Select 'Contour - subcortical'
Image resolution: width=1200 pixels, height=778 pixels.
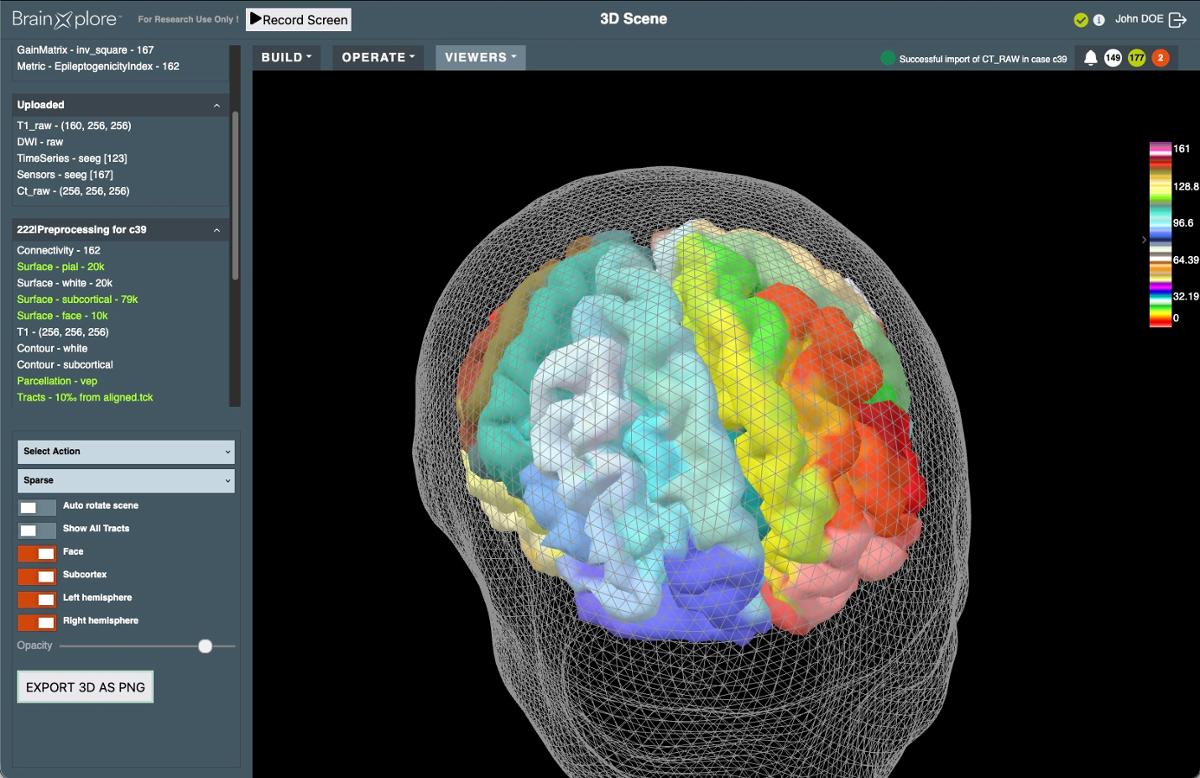[x=65, y=365]
